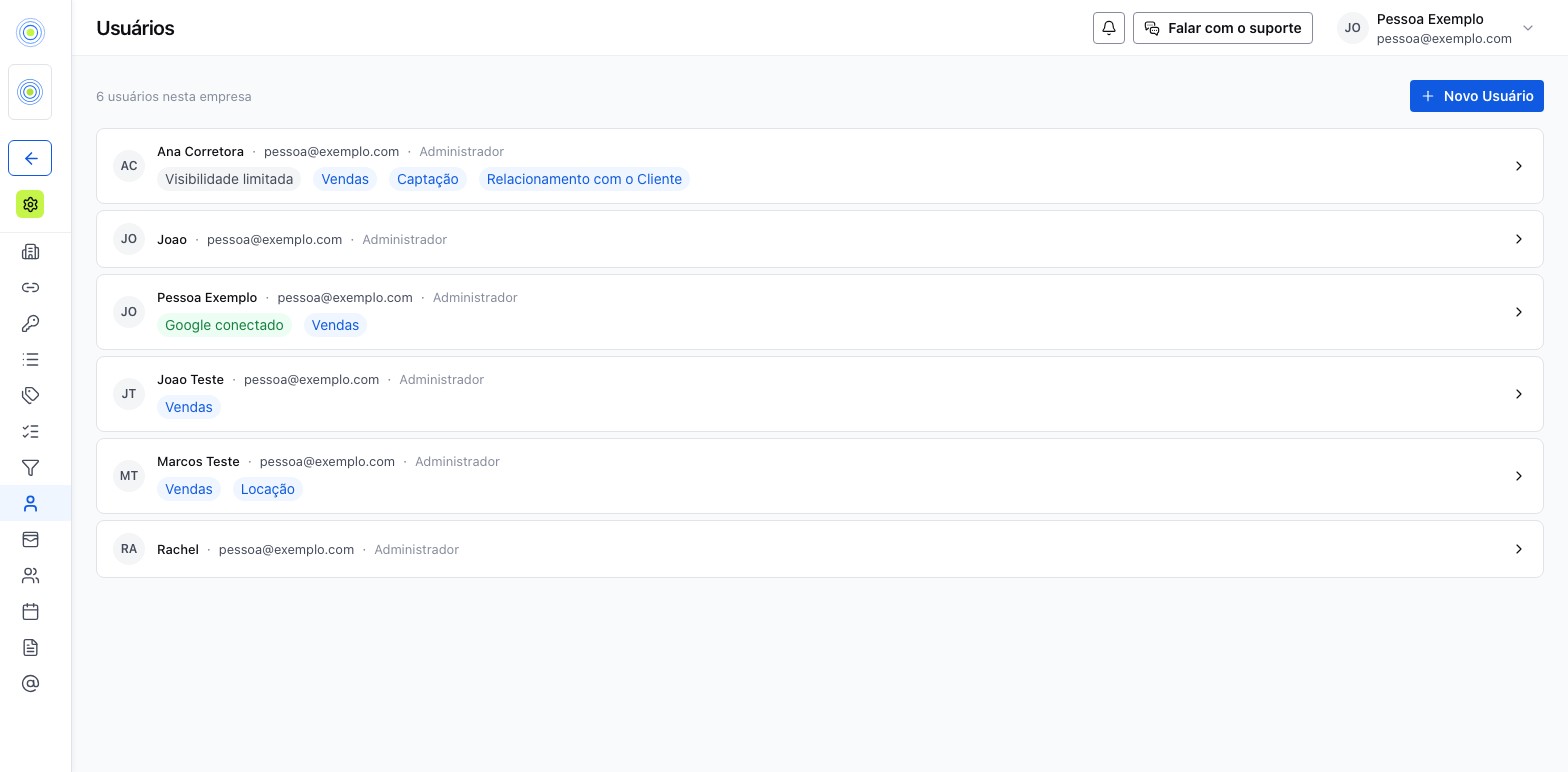Open the Joao row chevron arrow
The image size is (1568, 772).
pos(1519,239)
